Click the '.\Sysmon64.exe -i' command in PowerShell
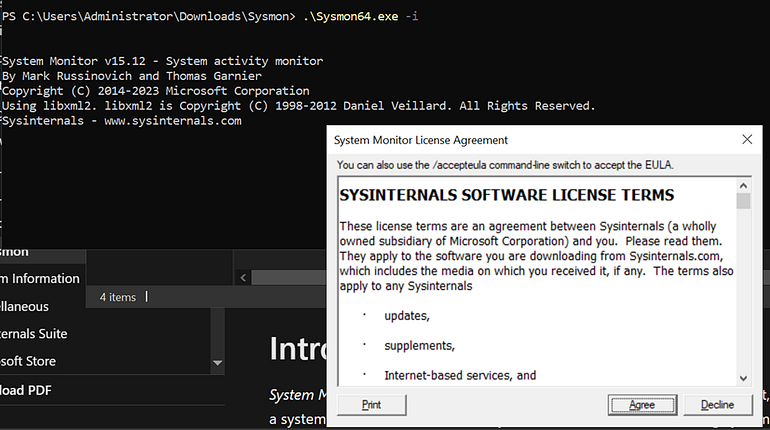 360,16
